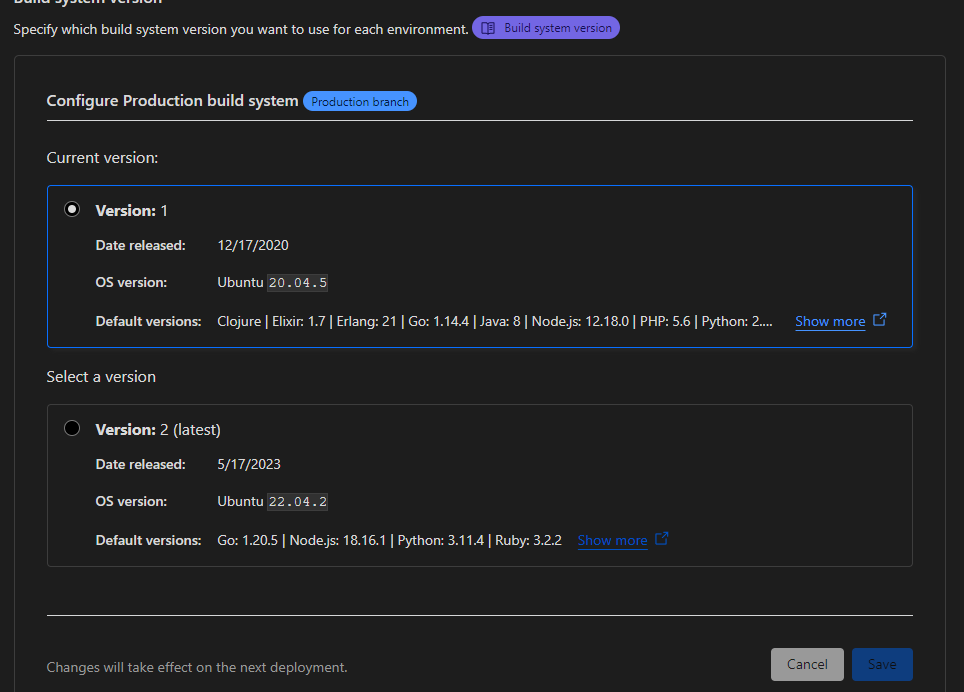Select the Version 2 (latest) radio button
The height and width of the screenshot is (692, 964).
[72, 429]
